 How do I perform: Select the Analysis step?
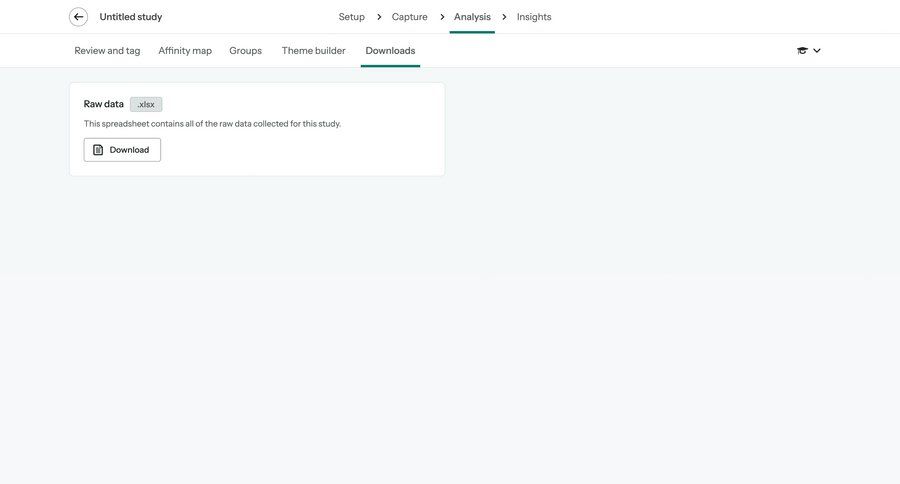point(472,17)
